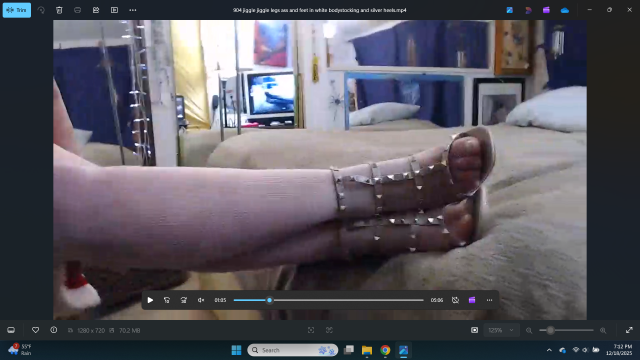Click the rotate icon in the top toolbar

point(41,10)
